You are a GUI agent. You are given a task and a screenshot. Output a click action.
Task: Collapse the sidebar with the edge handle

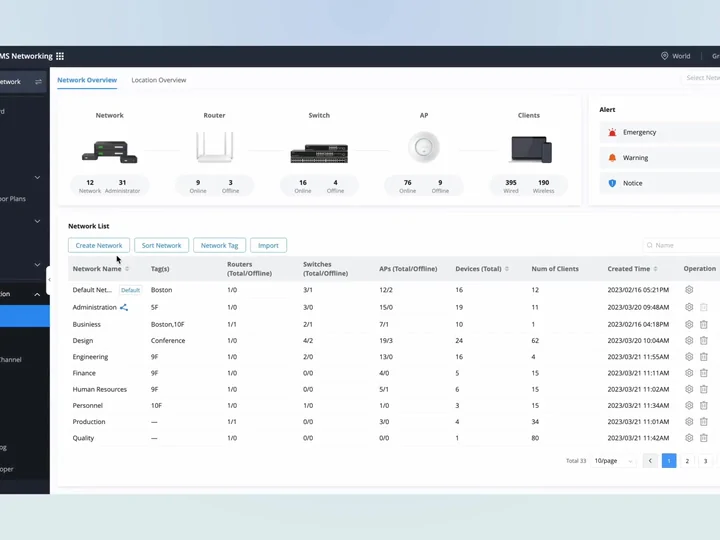[x=49, y=279]
